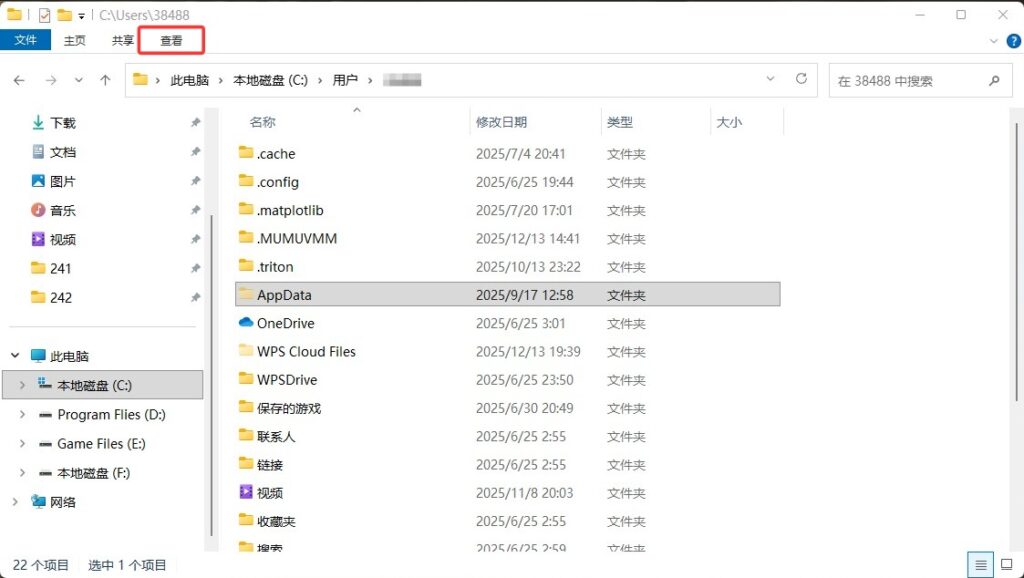Viewport: 1024px width, 578px height.
Task: Switch to the 主页 ribbon tab
Action: coord(74,40)
